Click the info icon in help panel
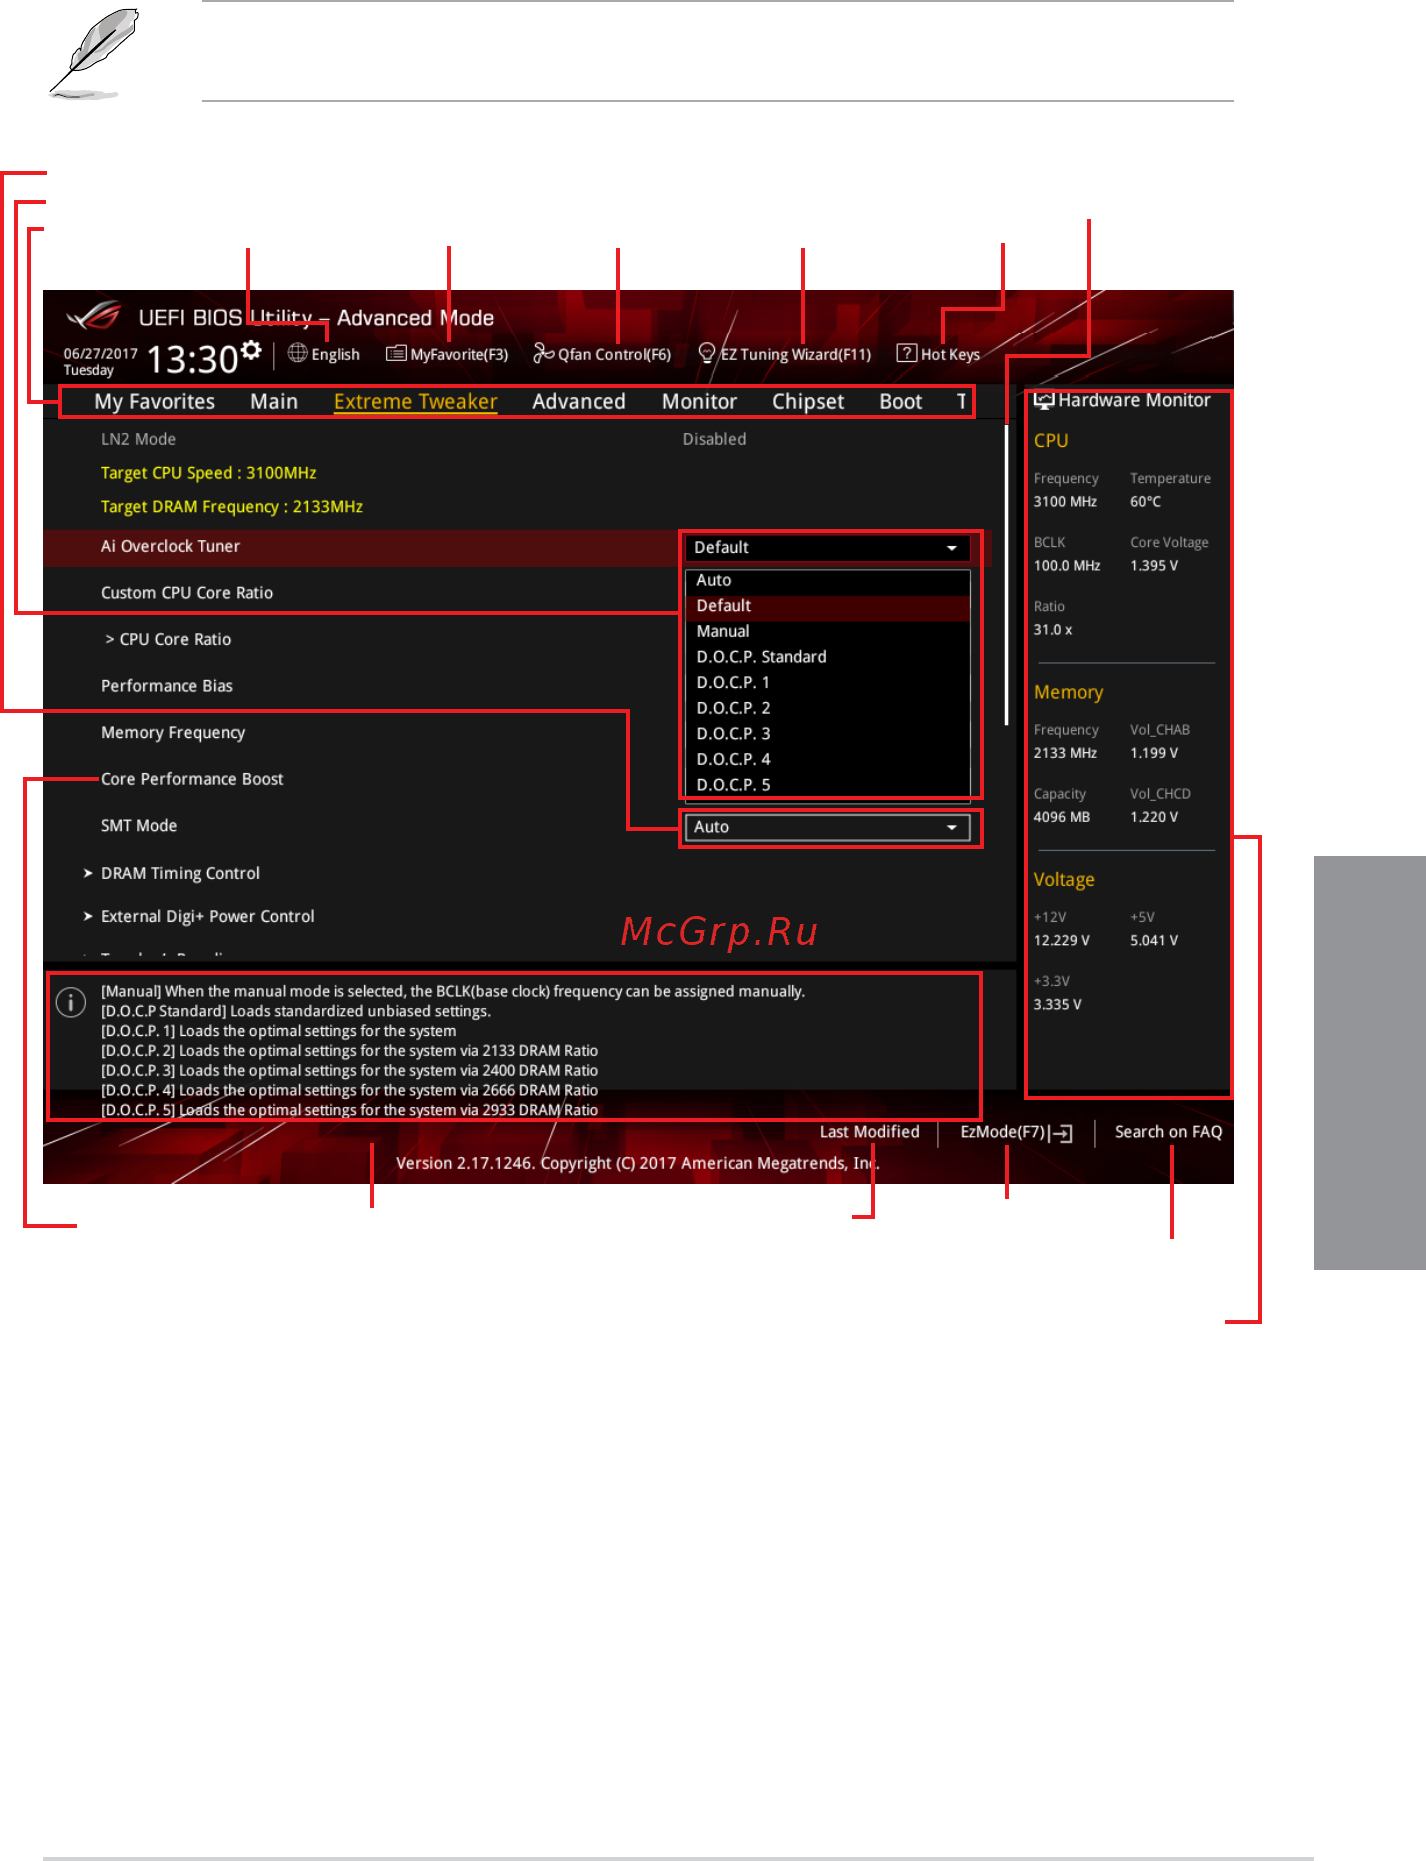The height and width of the screenshot is (1861, 1426). 71,1002
